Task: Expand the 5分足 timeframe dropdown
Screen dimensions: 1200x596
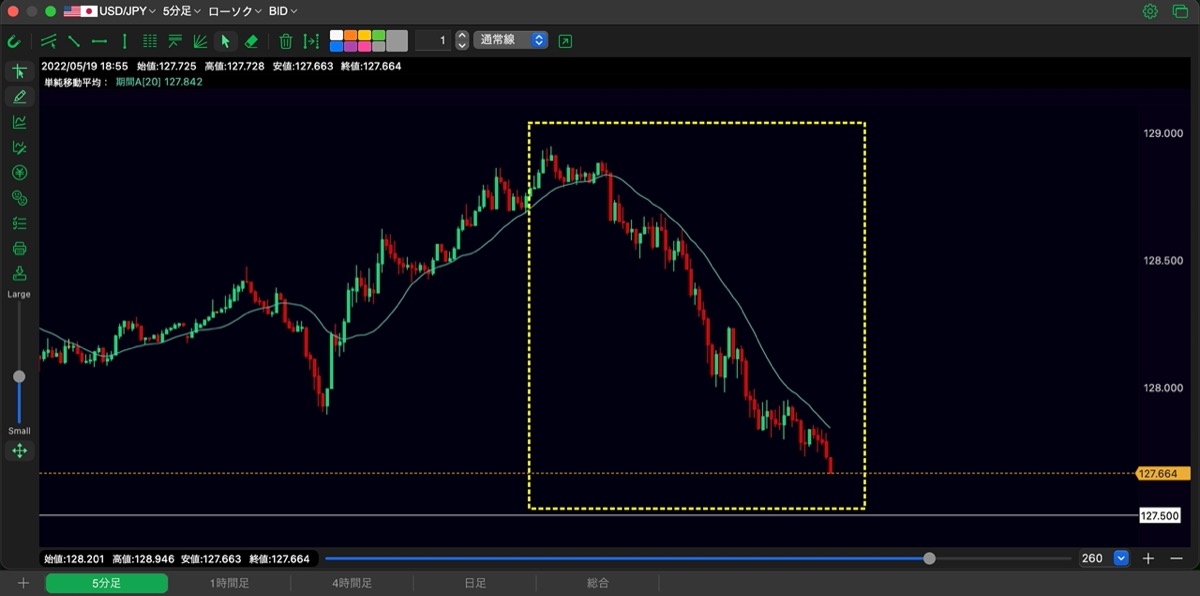Action: click(x=181, y=12)
